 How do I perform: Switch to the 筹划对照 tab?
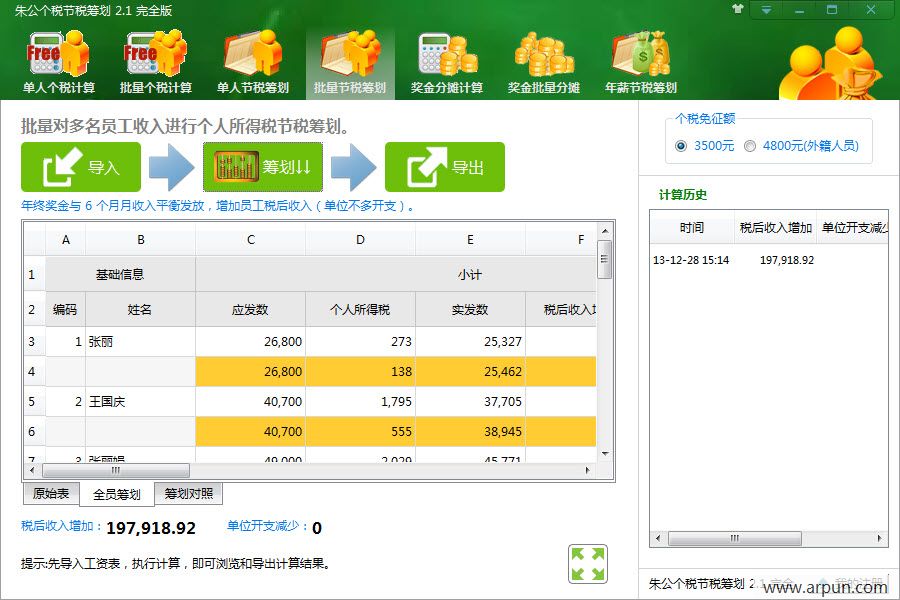pyautogui.click(x=189, y=493)
